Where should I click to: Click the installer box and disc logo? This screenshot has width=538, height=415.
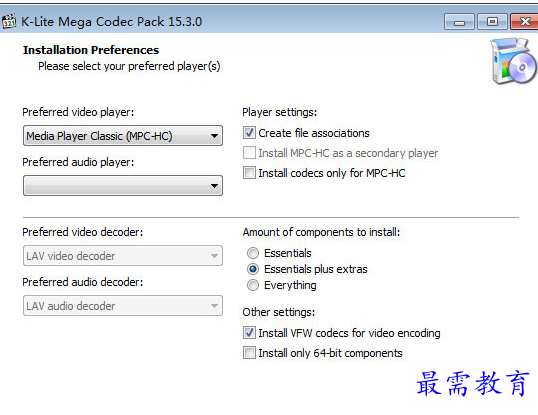513,61
